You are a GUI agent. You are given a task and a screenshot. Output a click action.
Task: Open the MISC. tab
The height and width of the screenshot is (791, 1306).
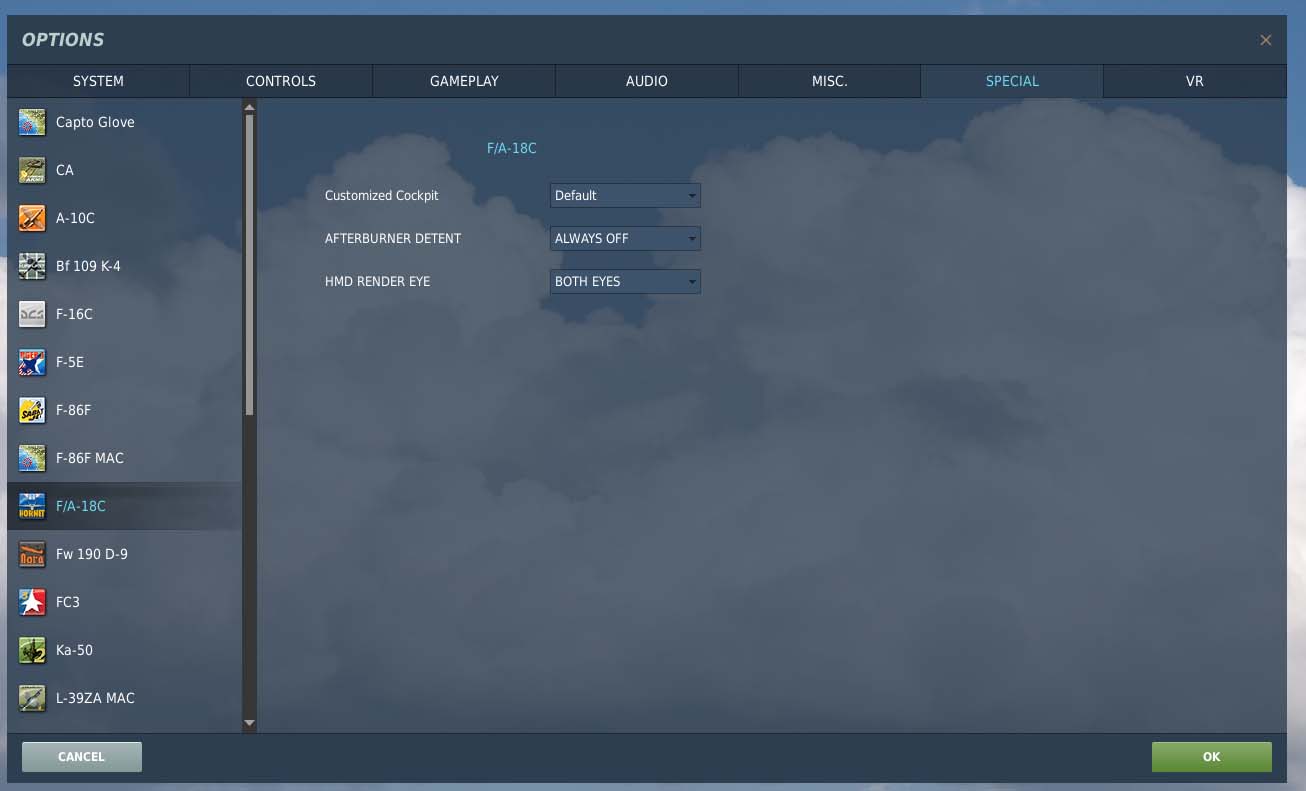coord(829,81)
